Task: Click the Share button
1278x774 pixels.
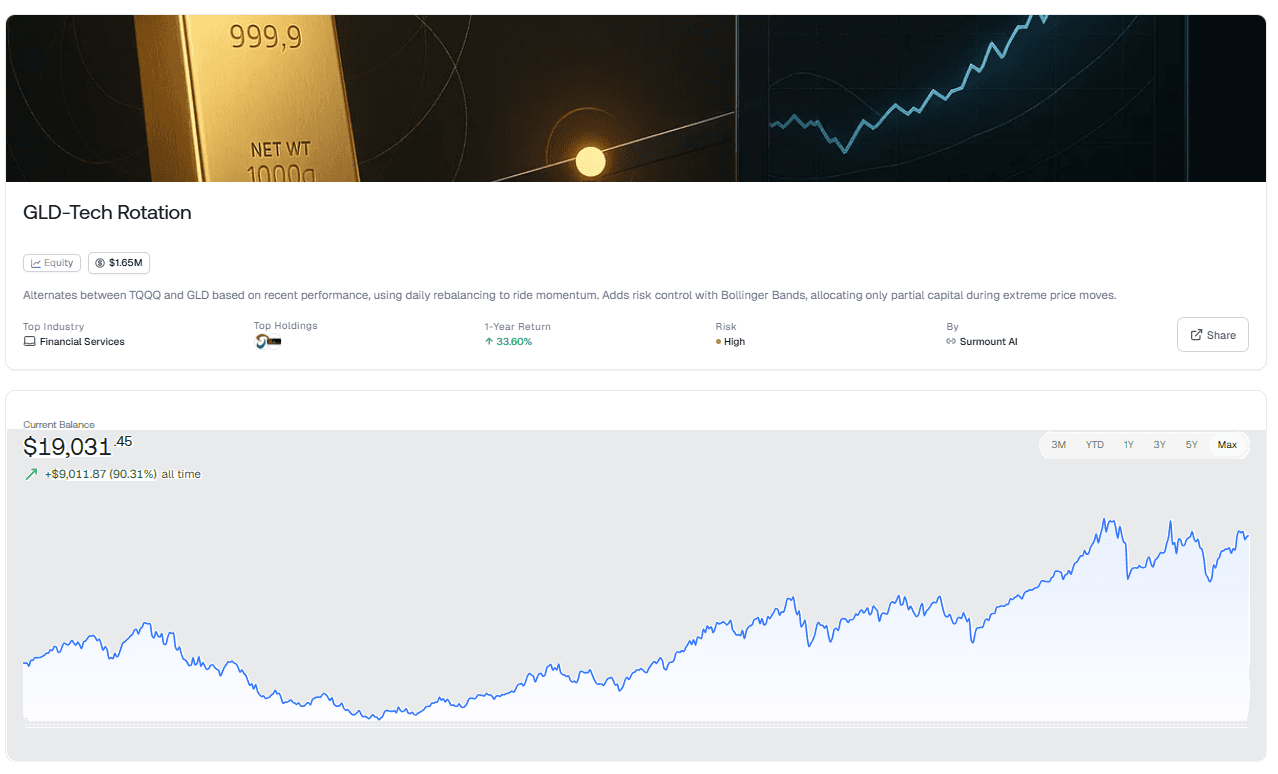Action: click(1212, 335)
